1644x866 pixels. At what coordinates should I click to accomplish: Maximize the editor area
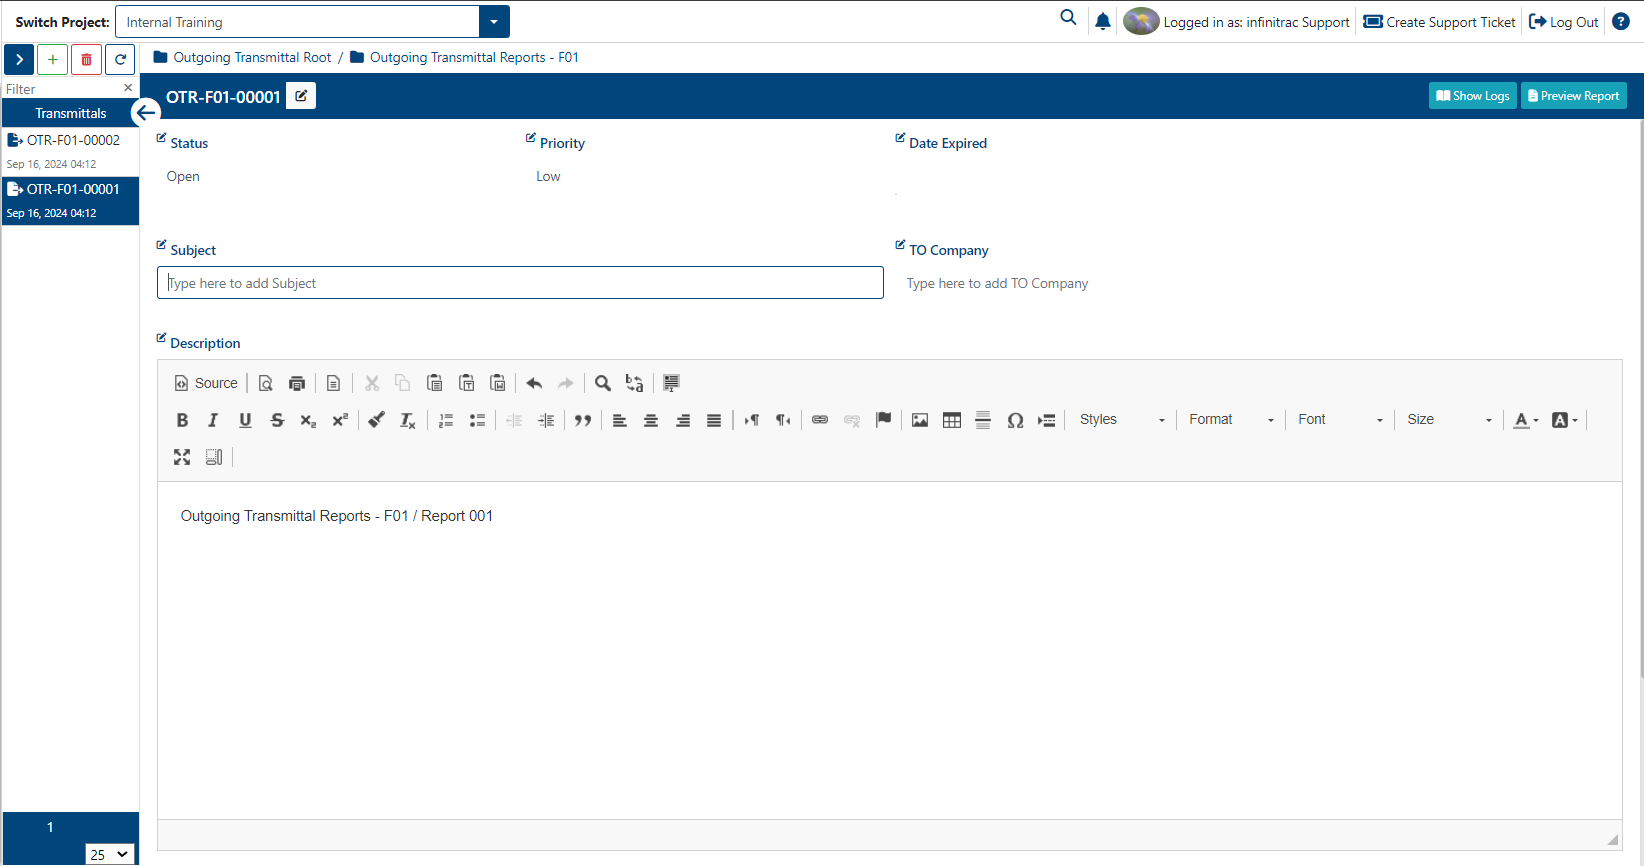tap(182, 457)
